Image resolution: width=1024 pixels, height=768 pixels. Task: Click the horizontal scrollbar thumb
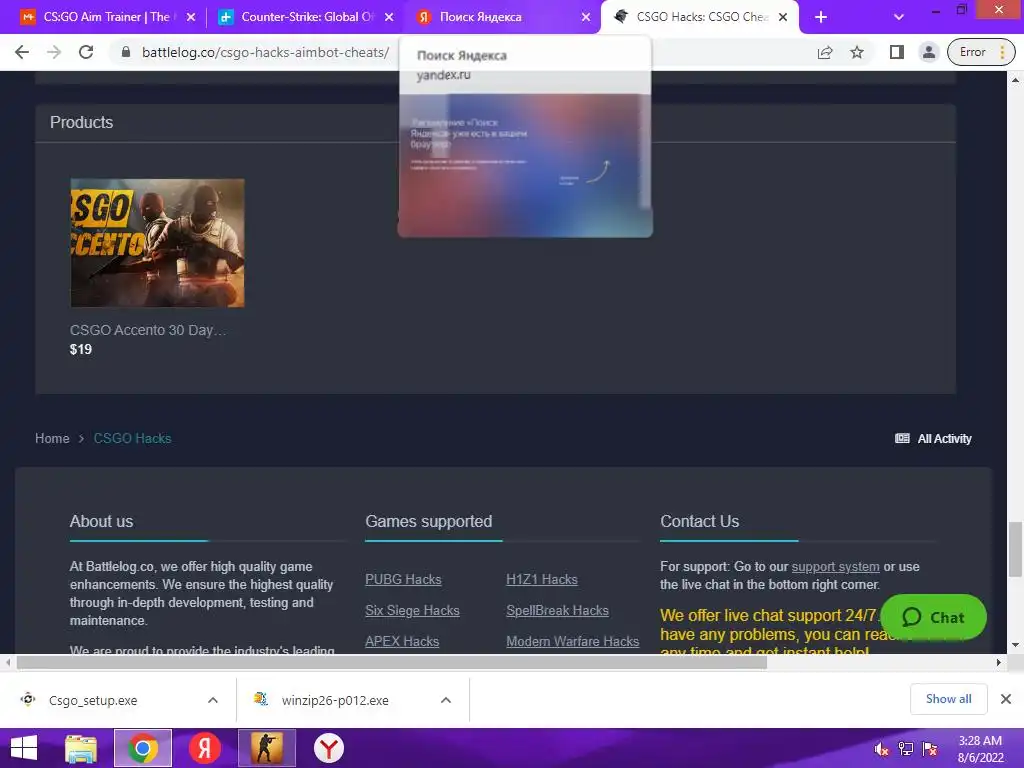391,663
